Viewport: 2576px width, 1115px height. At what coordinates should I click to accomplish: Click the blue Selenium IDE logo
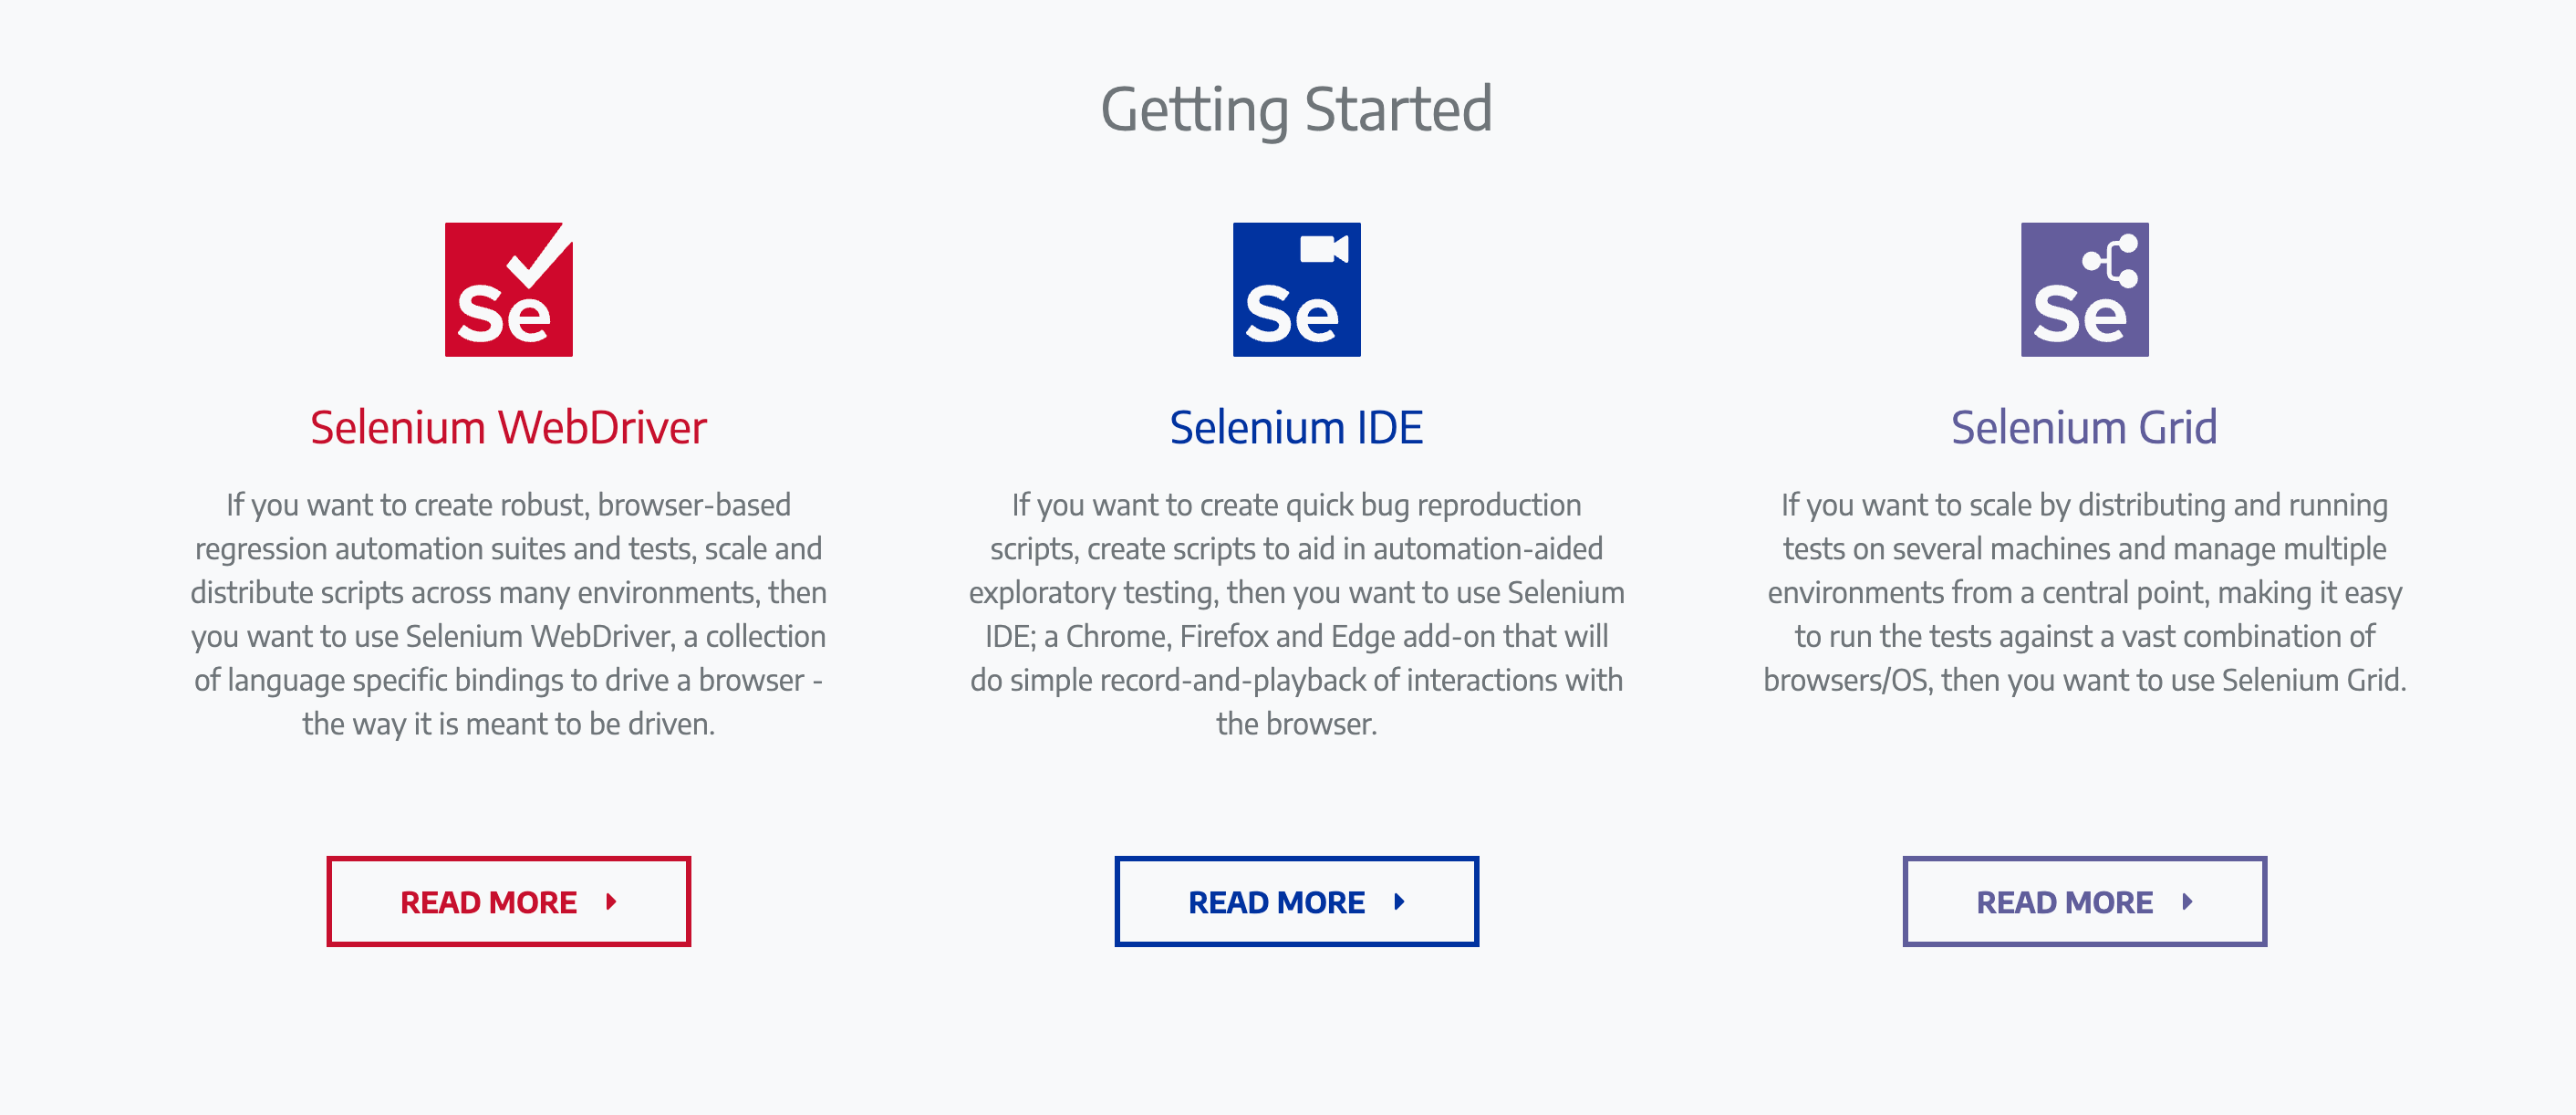pyautogui.click(x=1296, y=289)
